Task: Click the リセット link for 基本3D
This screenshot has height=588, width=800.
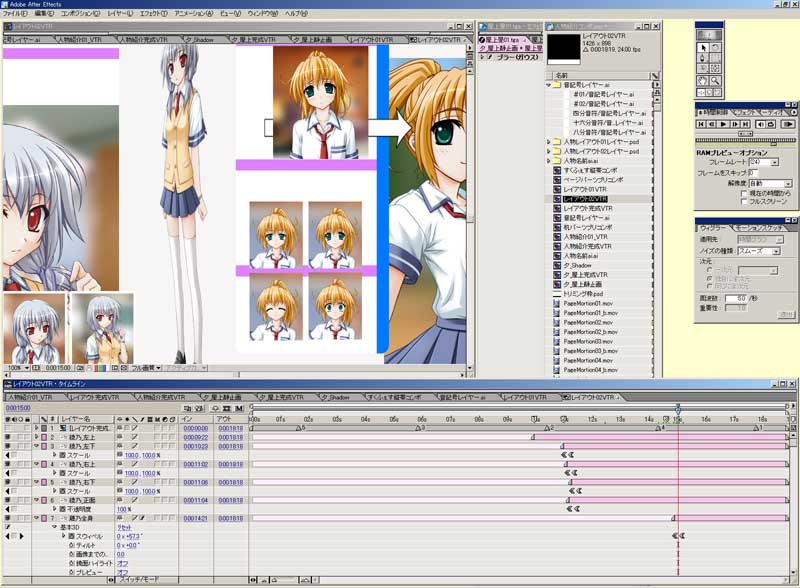Action: tap(124, 527)
